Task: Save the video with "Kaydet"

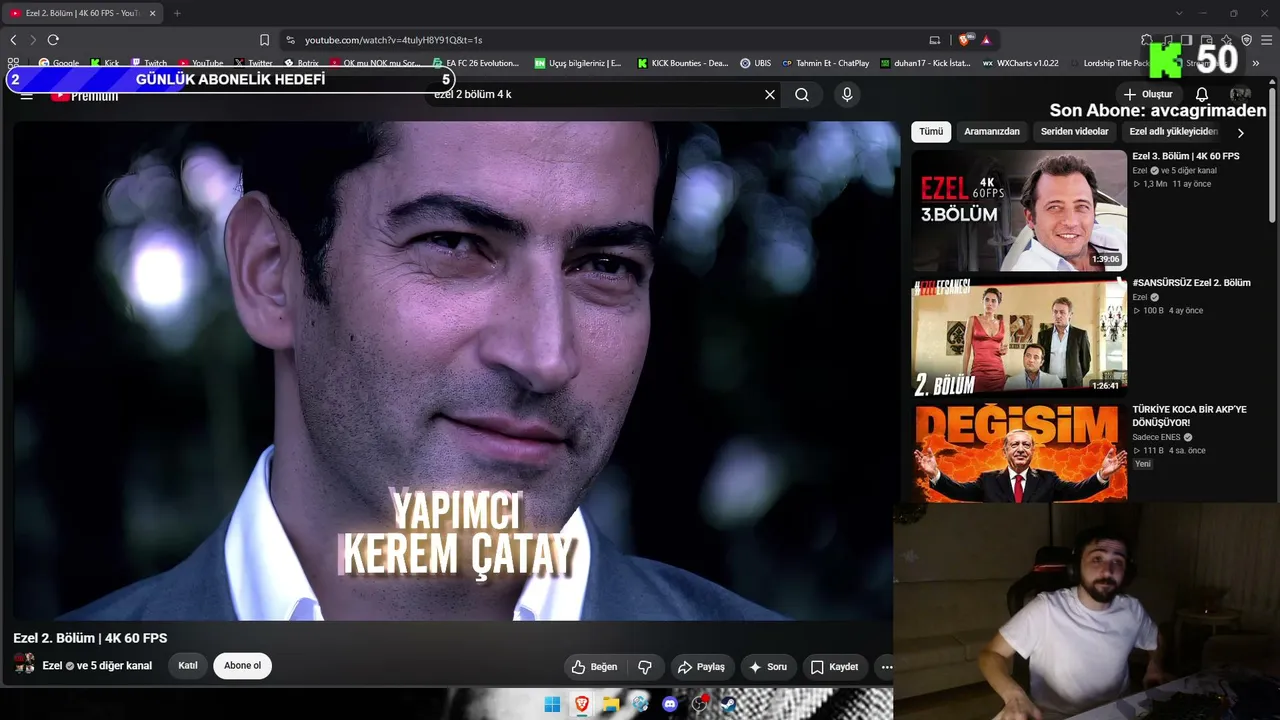Action: pyautogui.click(x=834, y=667)
